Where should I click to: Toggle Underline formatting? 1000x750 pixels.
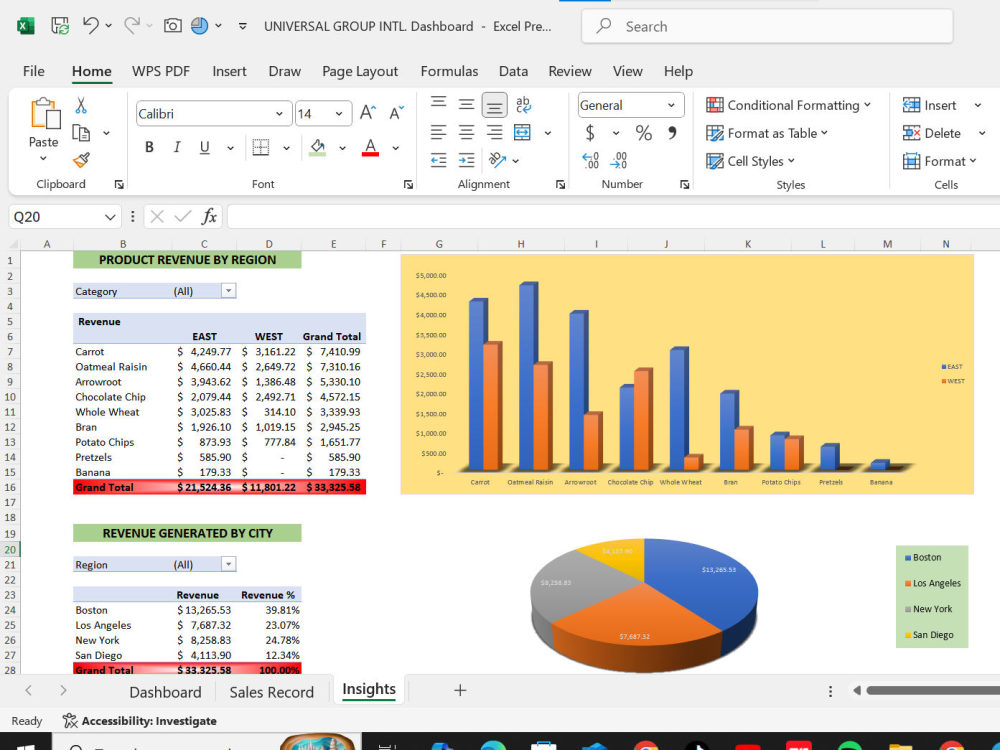pos(205,147)
